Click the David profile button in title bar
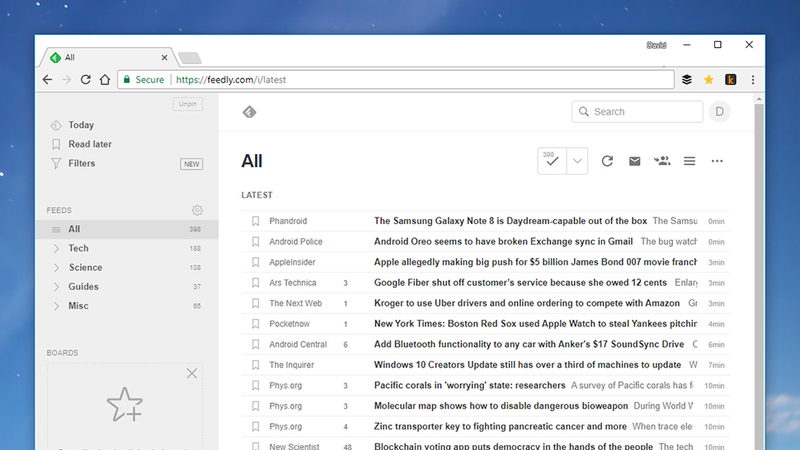Viewport: 800px width, 450px height. tap(656, 45)
